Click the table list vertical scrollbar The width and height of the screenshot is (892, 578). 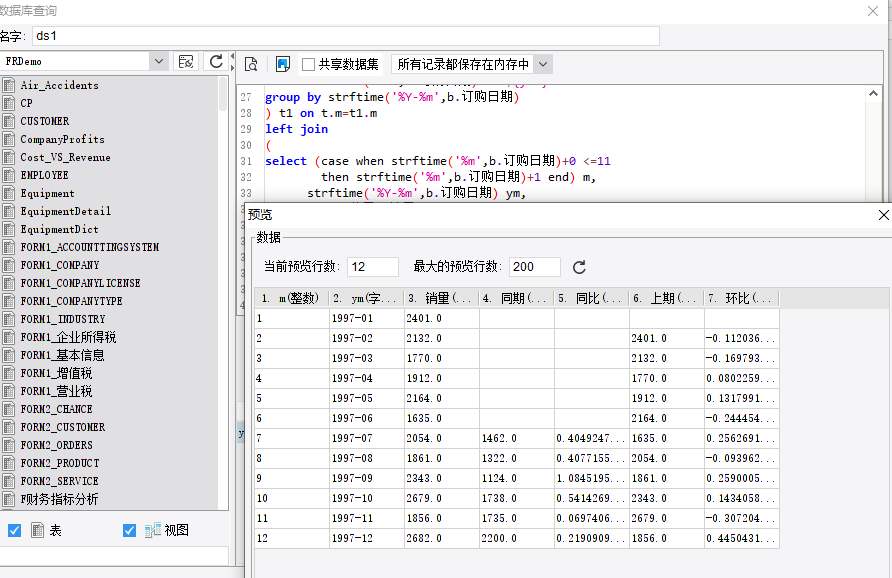tap(223, 93)
